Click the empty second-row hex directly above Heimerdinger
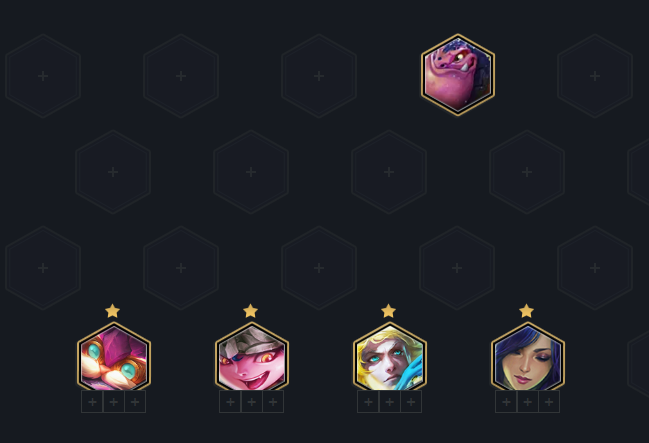649x443 pixels. pyautogui.click(x=113, y=172)
